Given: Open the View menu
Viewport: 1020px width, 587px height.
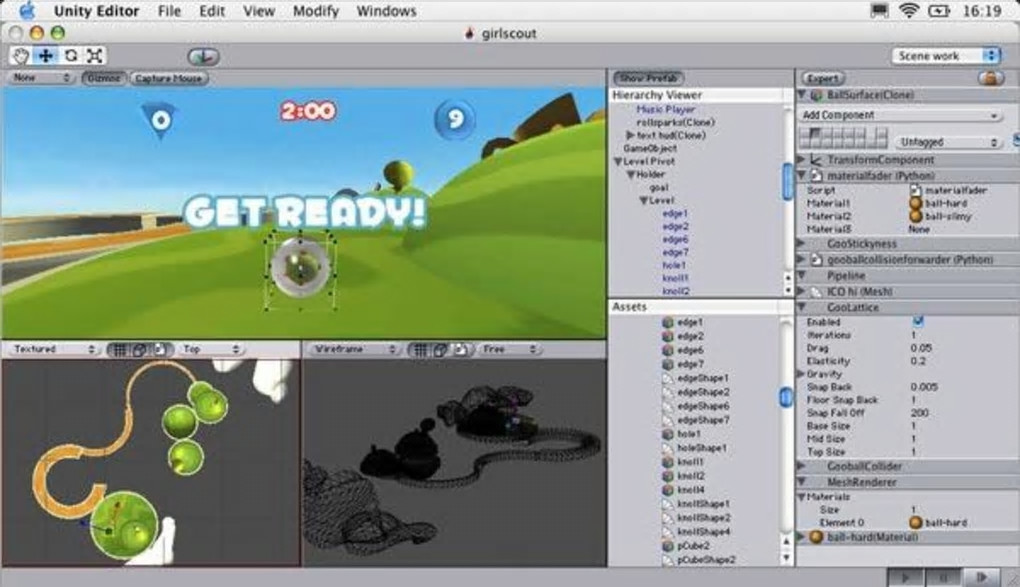Looking at the screenshot, I should (x=259, y=11).
